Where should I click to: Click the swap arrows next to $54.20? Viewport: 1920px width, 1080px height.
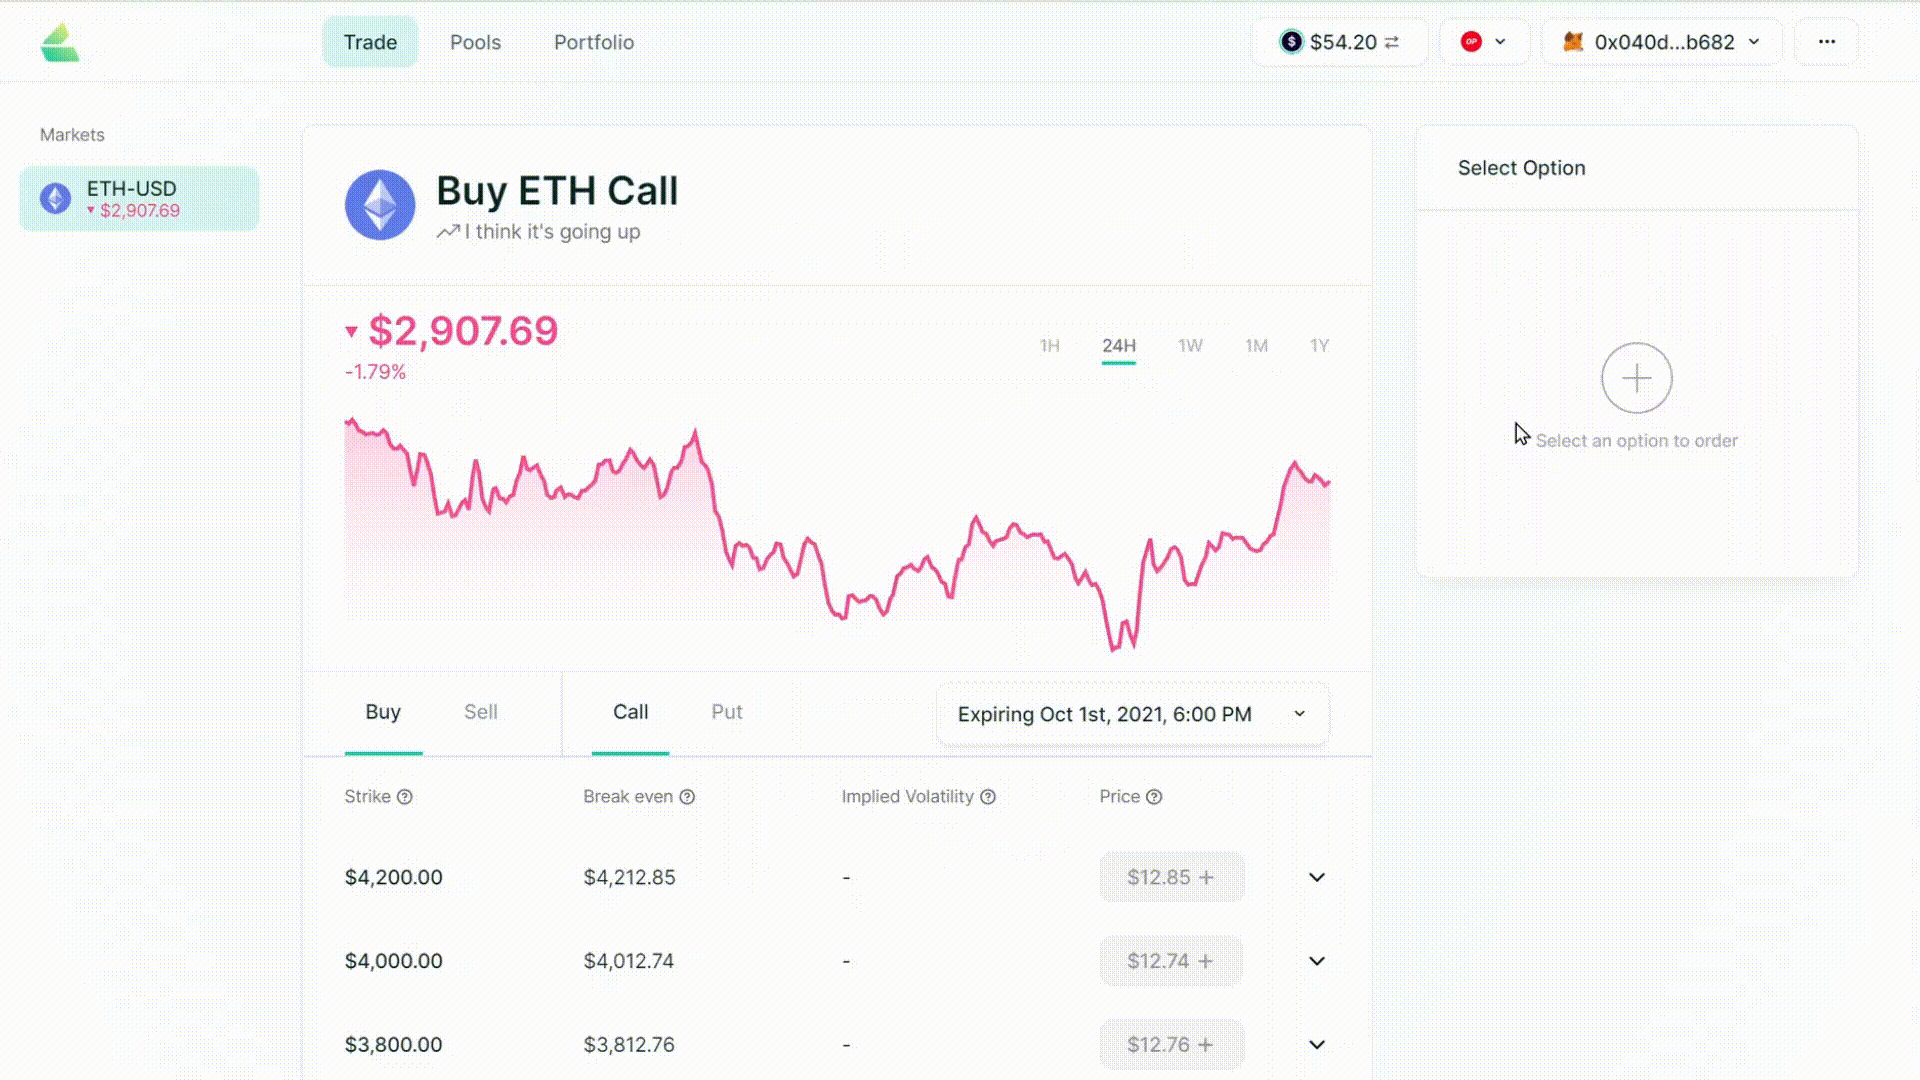[1392, 42]
